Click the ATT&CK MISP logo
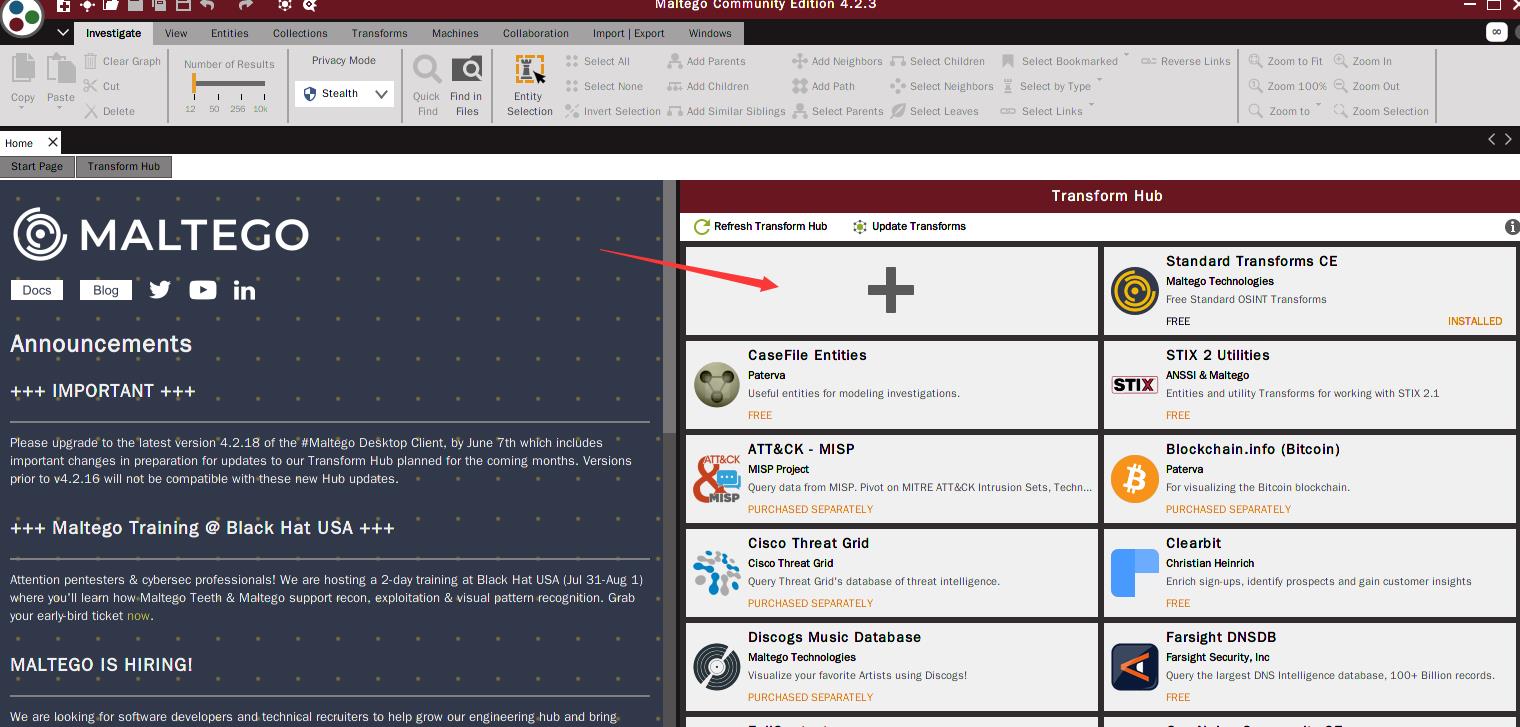1520x727 pixels. pyautogui.click(x=717, y=479)
